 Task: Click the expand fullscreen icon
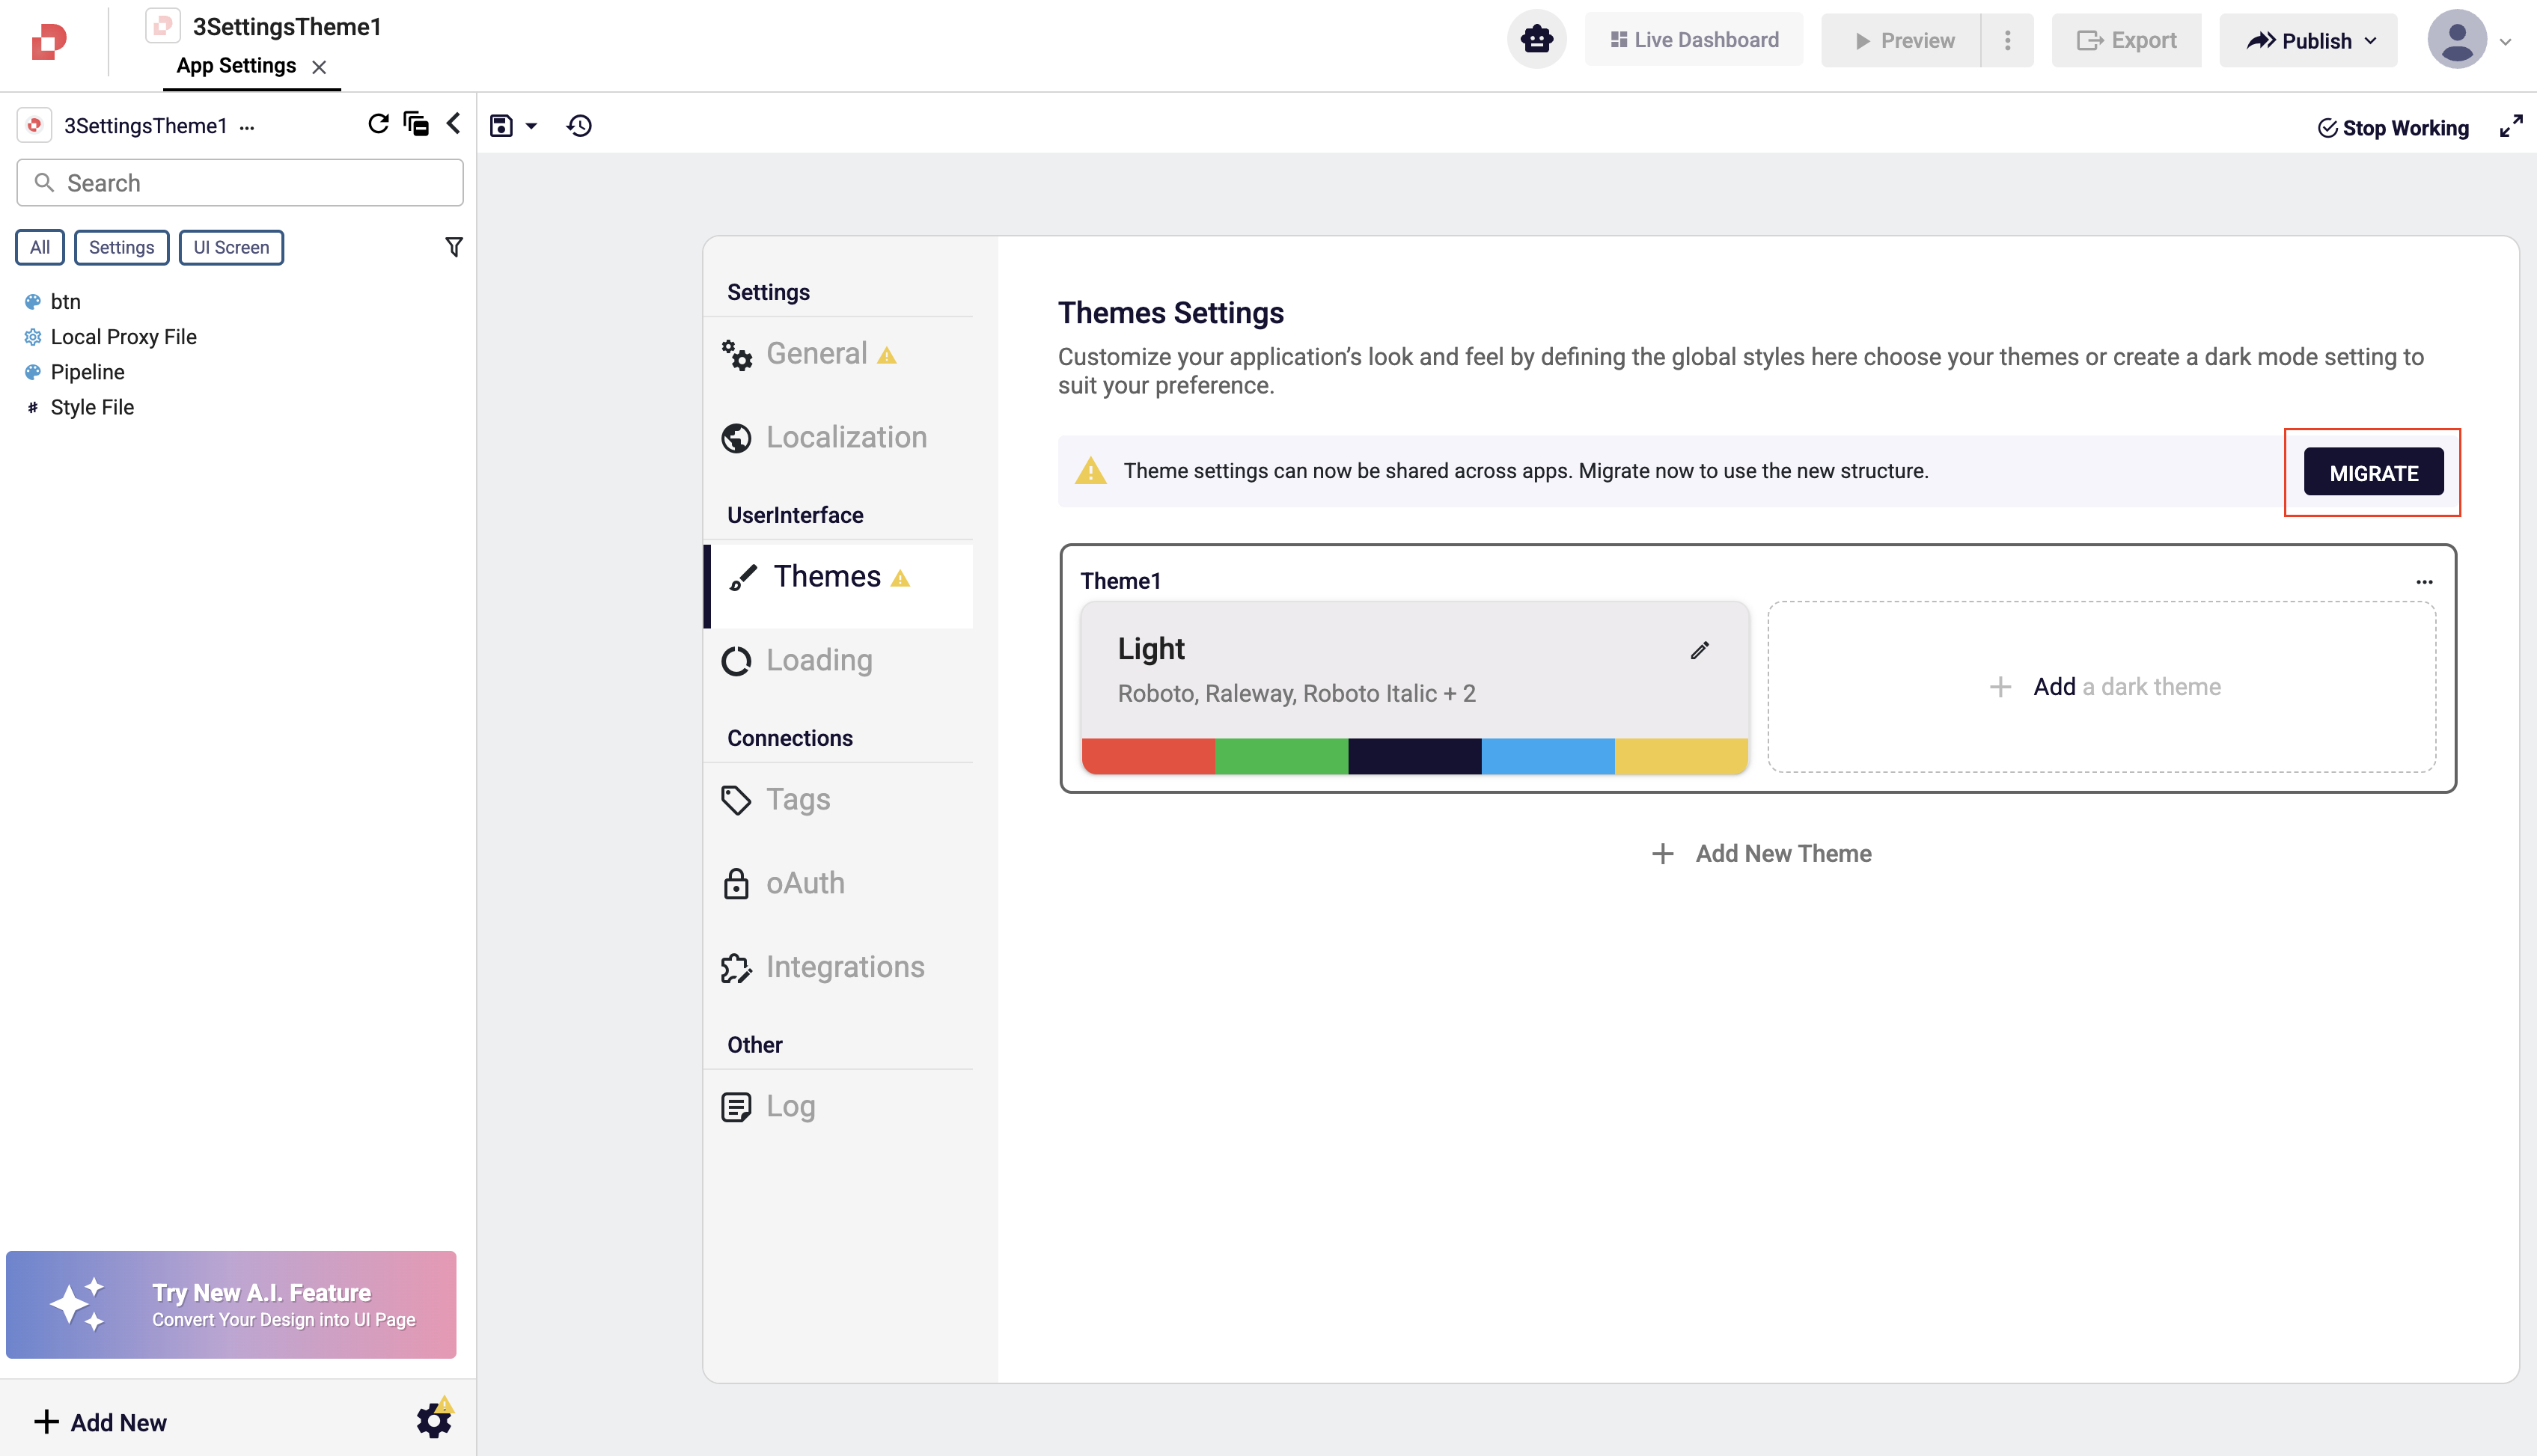tap(2510, 127)
